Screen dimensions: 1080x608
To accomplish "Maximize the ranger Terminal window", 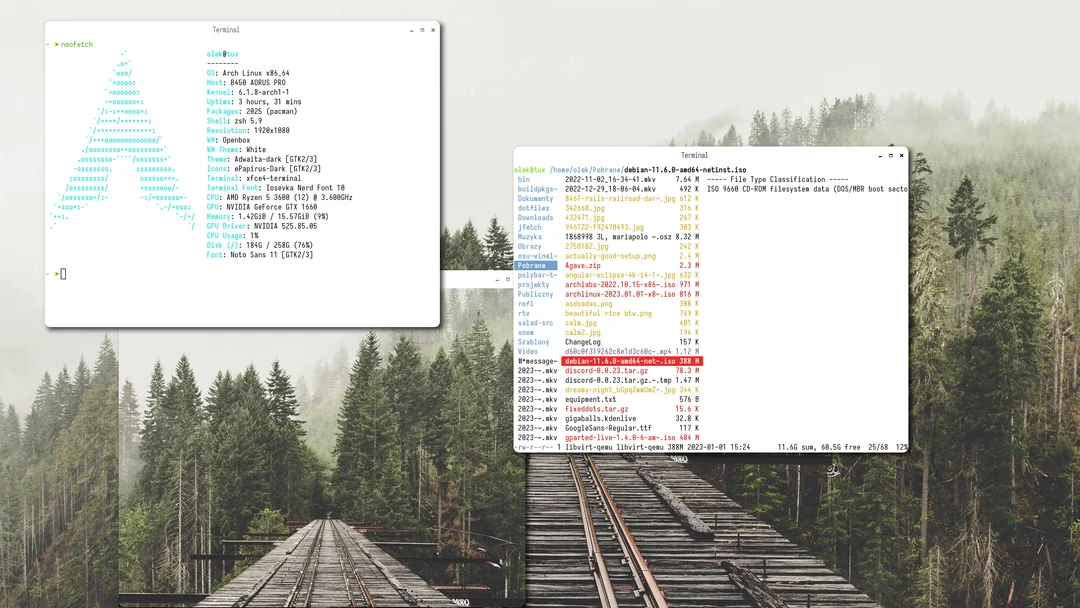I will point(890,155).
